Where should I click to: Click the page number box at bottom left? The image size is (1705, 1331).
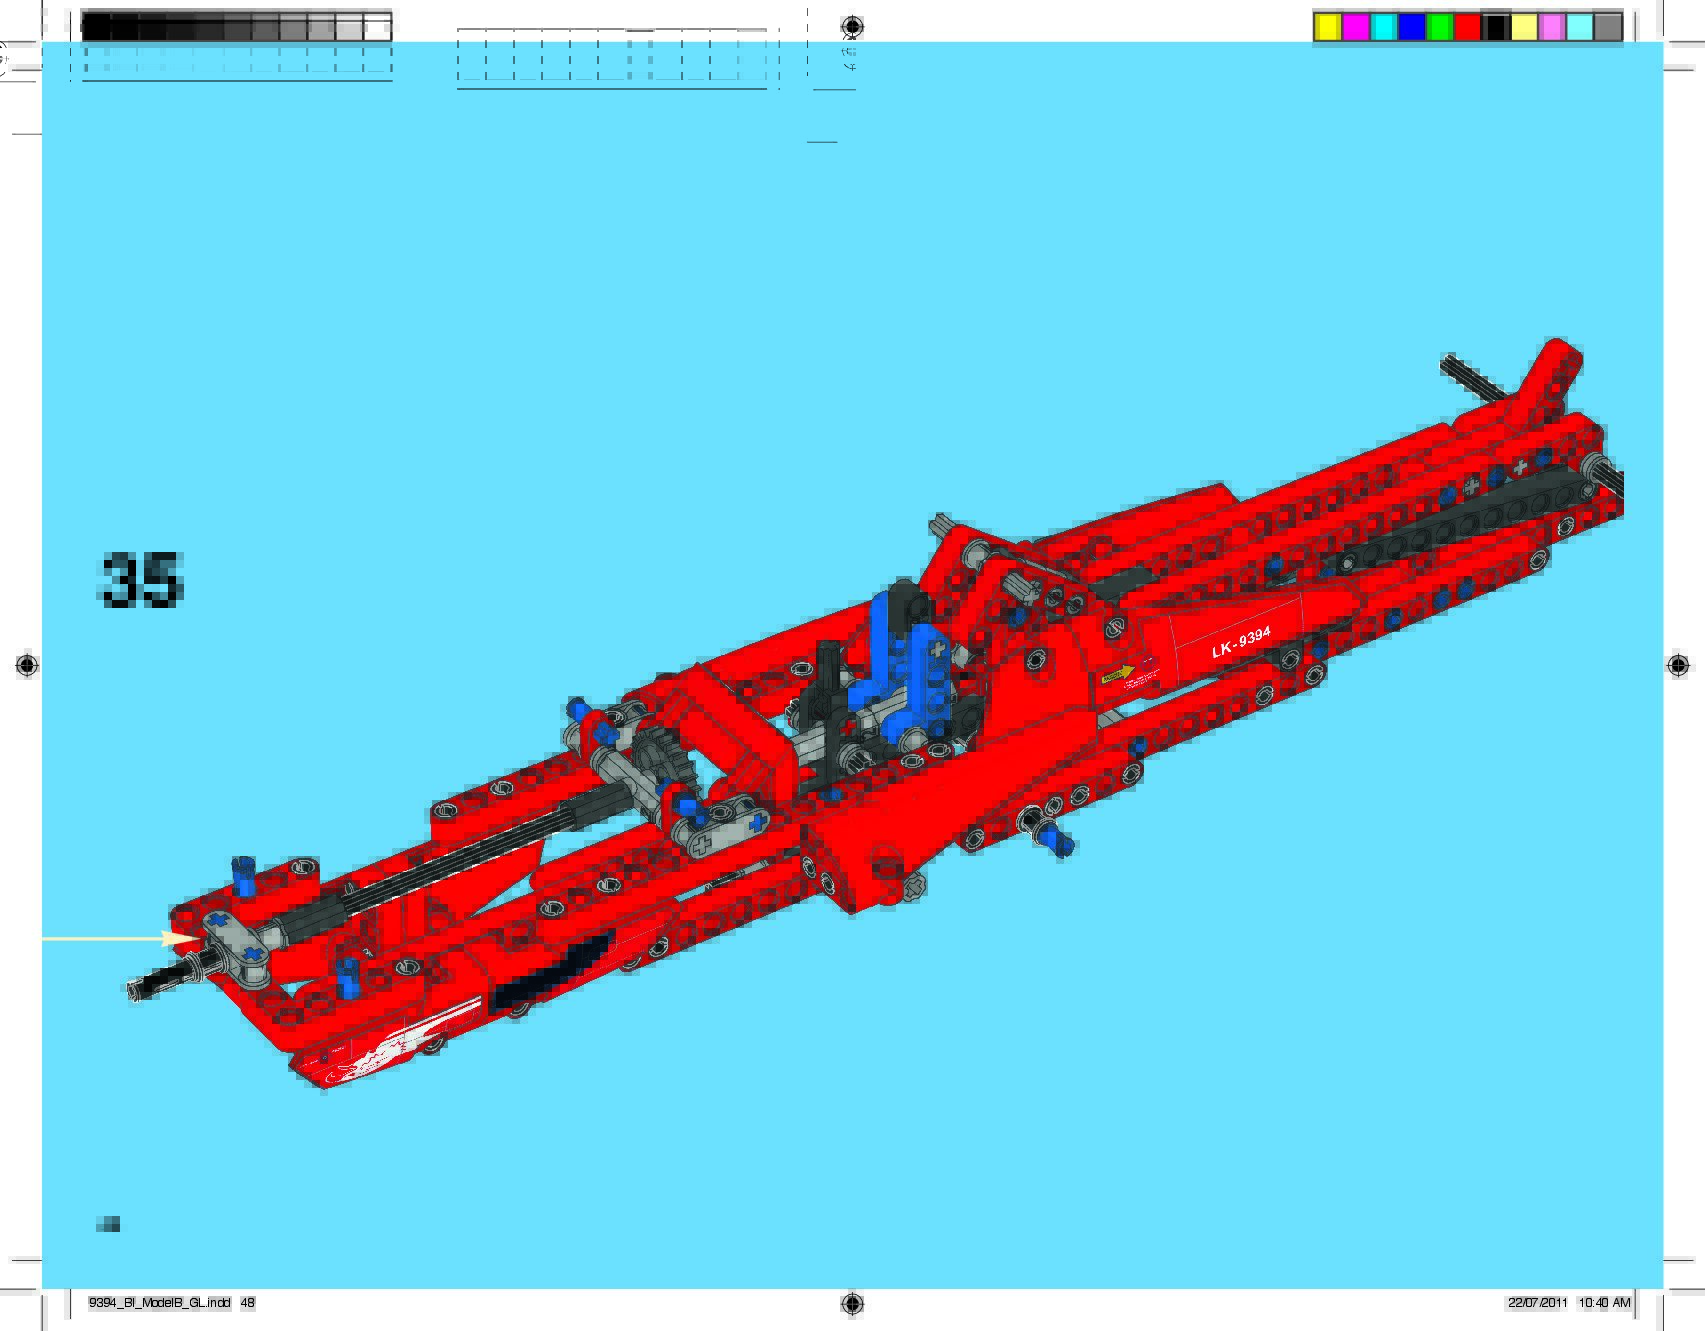109,1224
